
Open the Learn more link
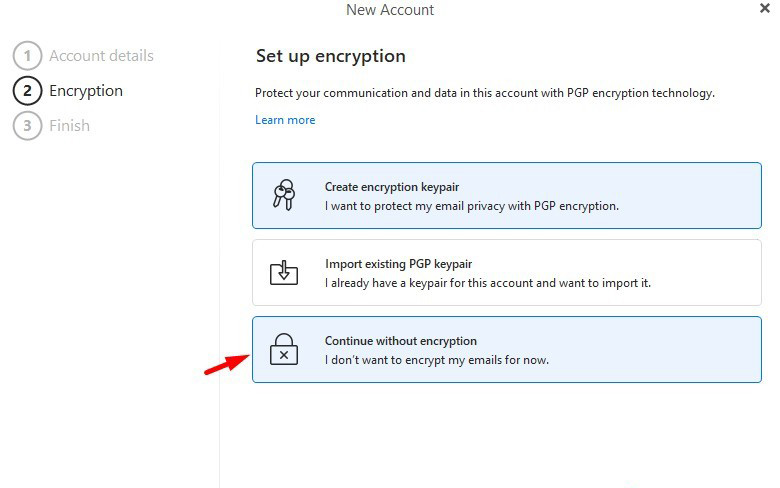tap(285, 120)
